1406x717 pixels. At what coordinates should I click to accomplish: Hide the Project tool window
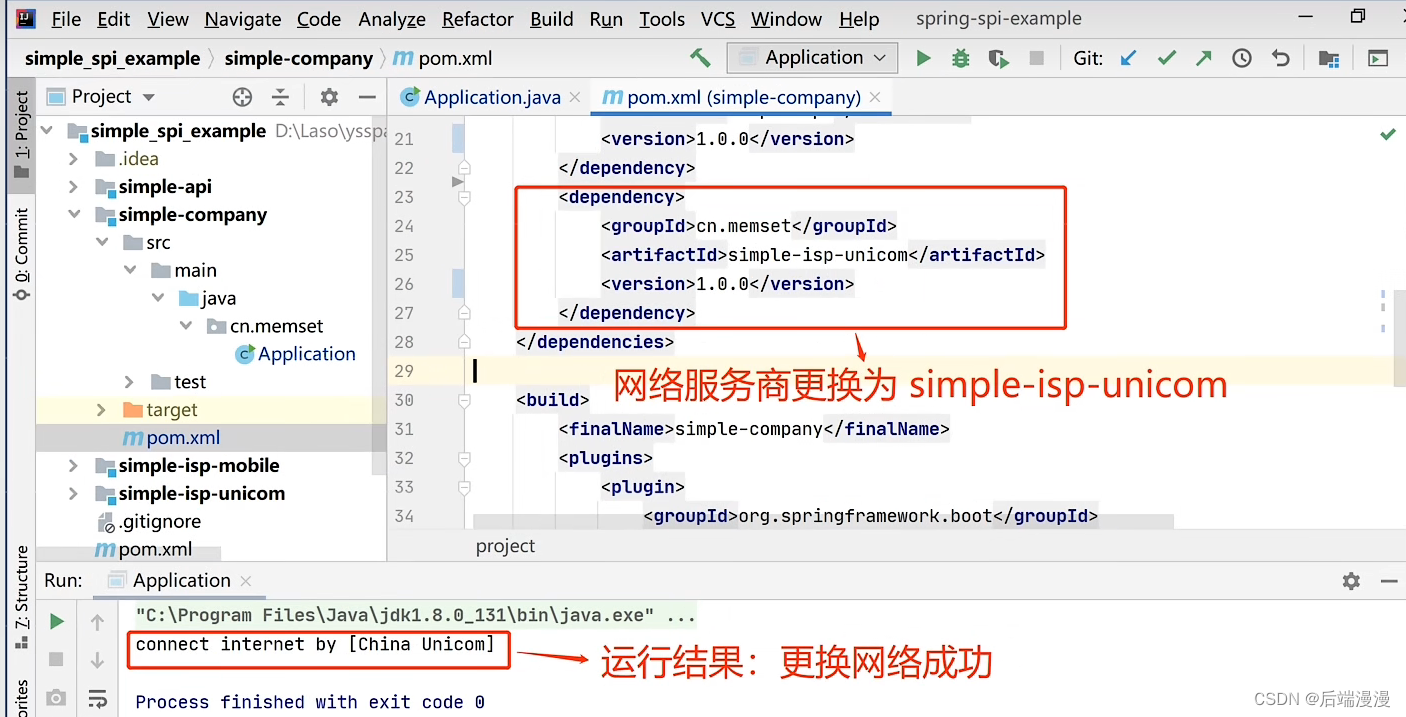367,97
